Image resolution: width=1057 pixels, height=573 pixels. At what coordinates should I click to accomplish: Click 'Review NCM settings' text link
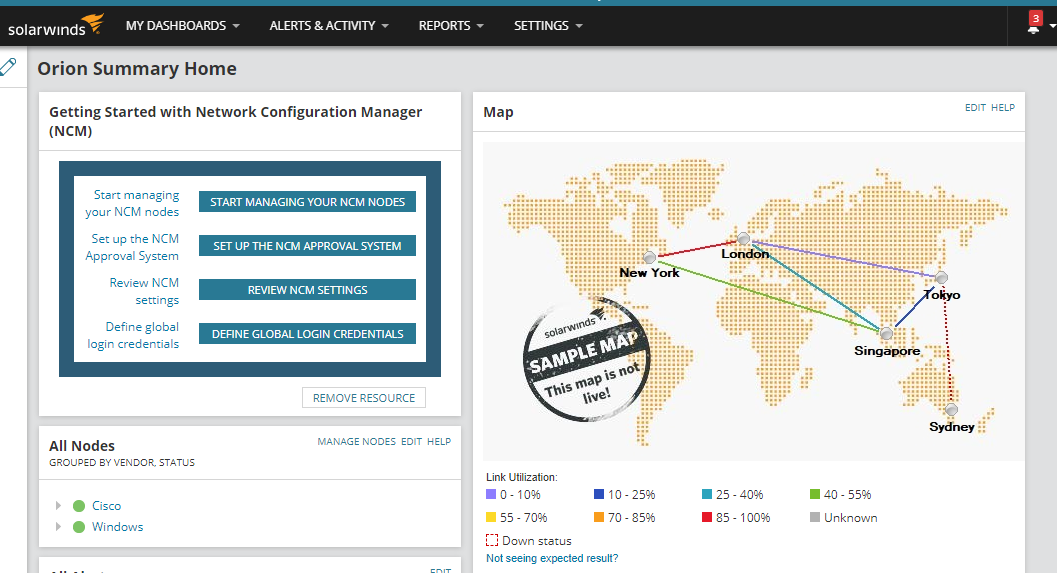tap(144, 291)
